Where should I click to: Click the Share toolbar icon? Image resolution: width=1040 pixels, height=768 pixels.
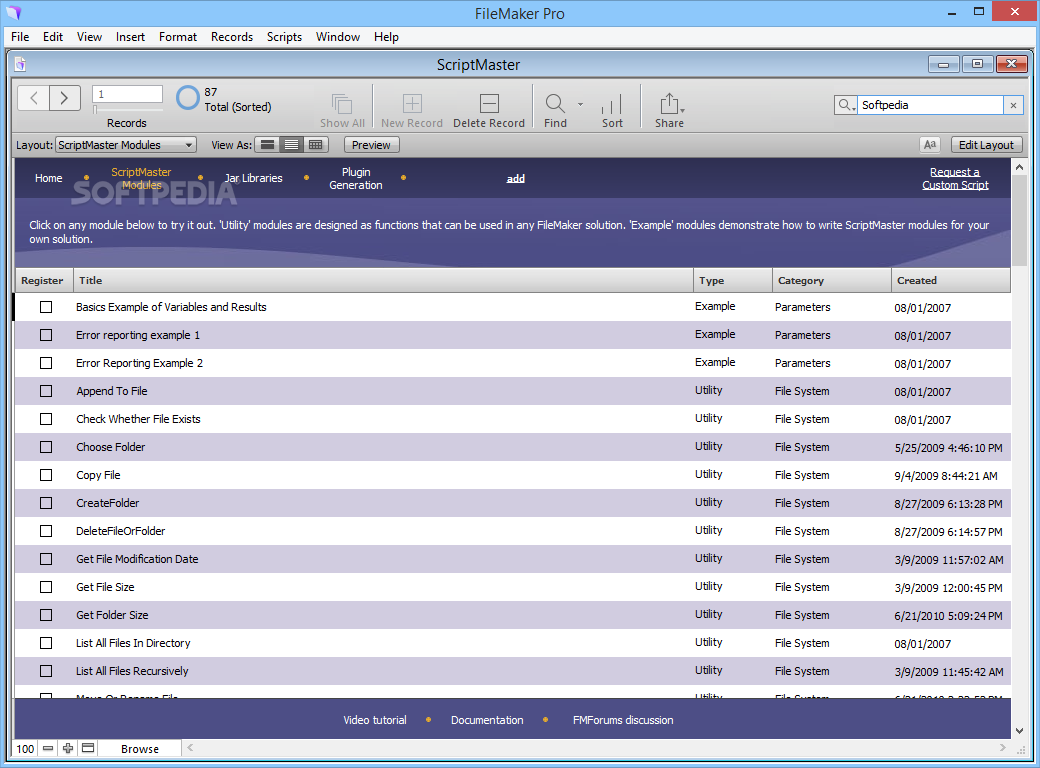pyautogui.click(x=669, y=103)
